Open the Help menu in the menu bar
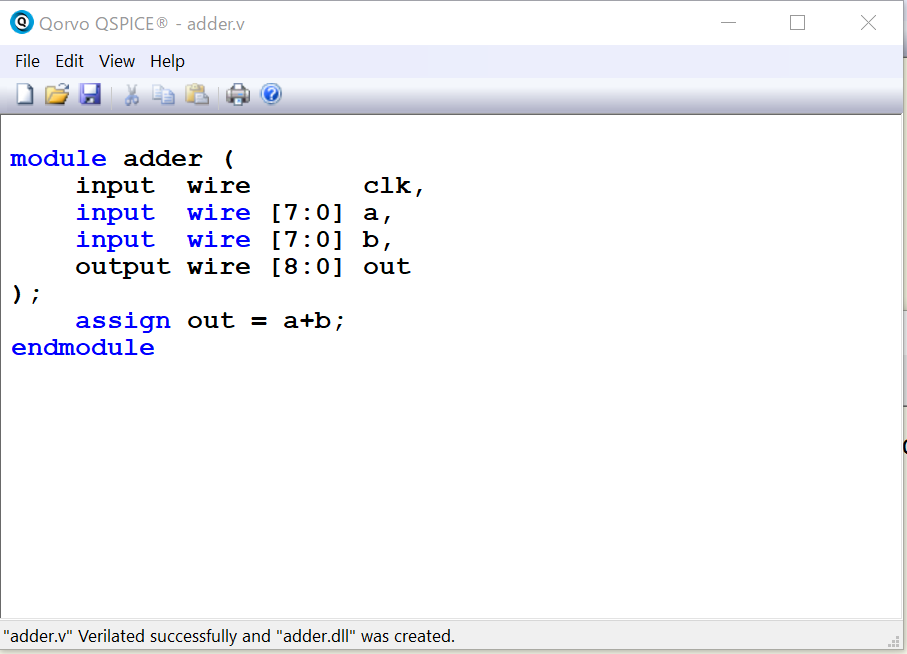 click(167, 61)
